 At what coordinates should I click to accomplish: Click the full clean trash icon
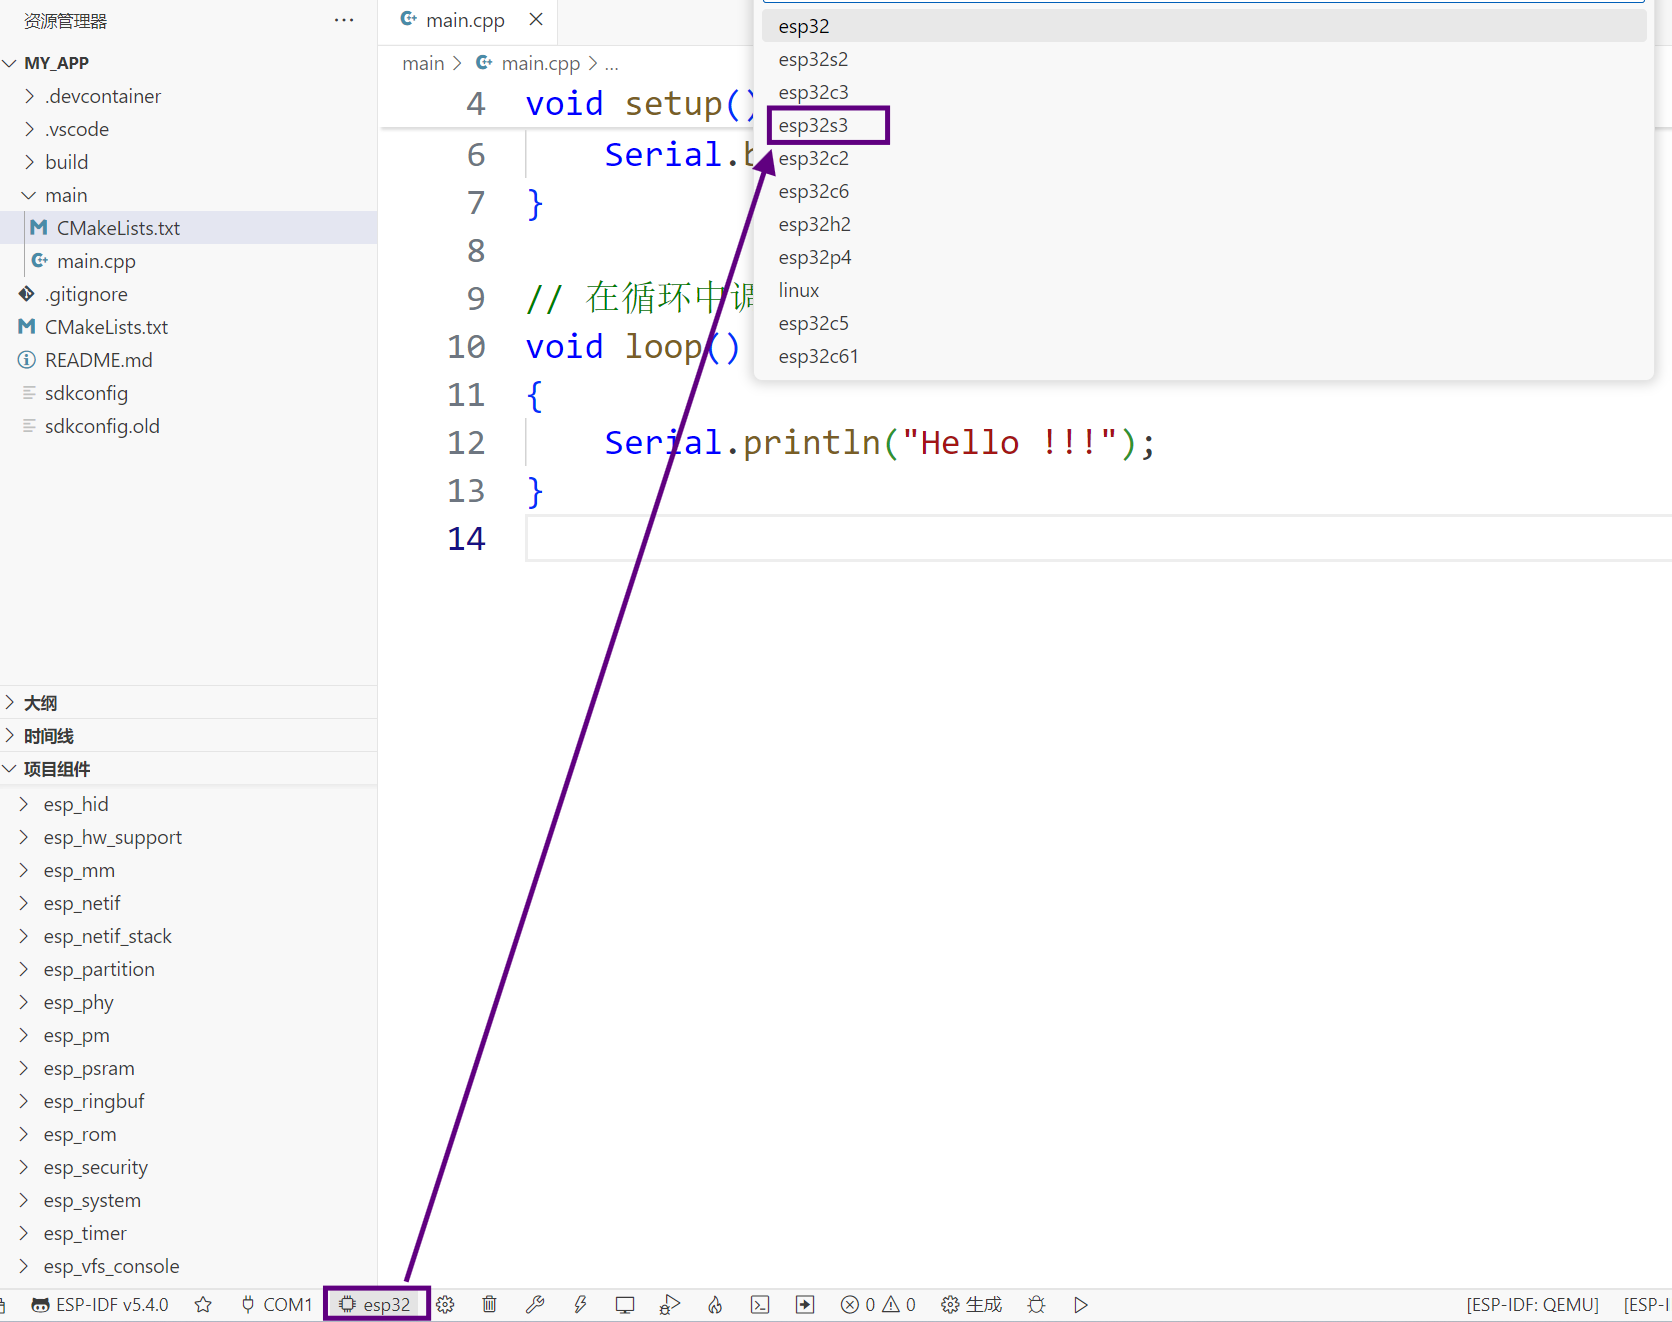489,1304
